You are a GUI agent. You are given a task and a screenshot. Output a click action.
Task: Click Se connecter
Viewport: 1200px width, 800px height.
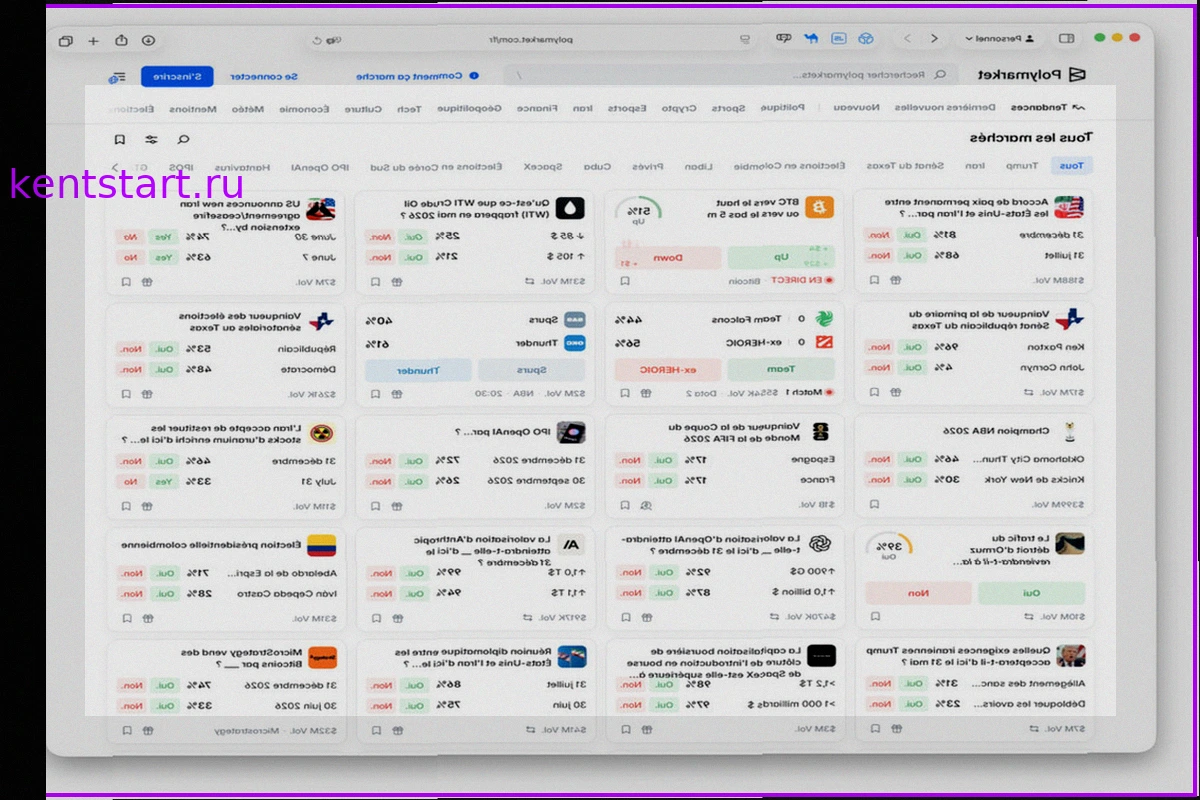[263, 76]
